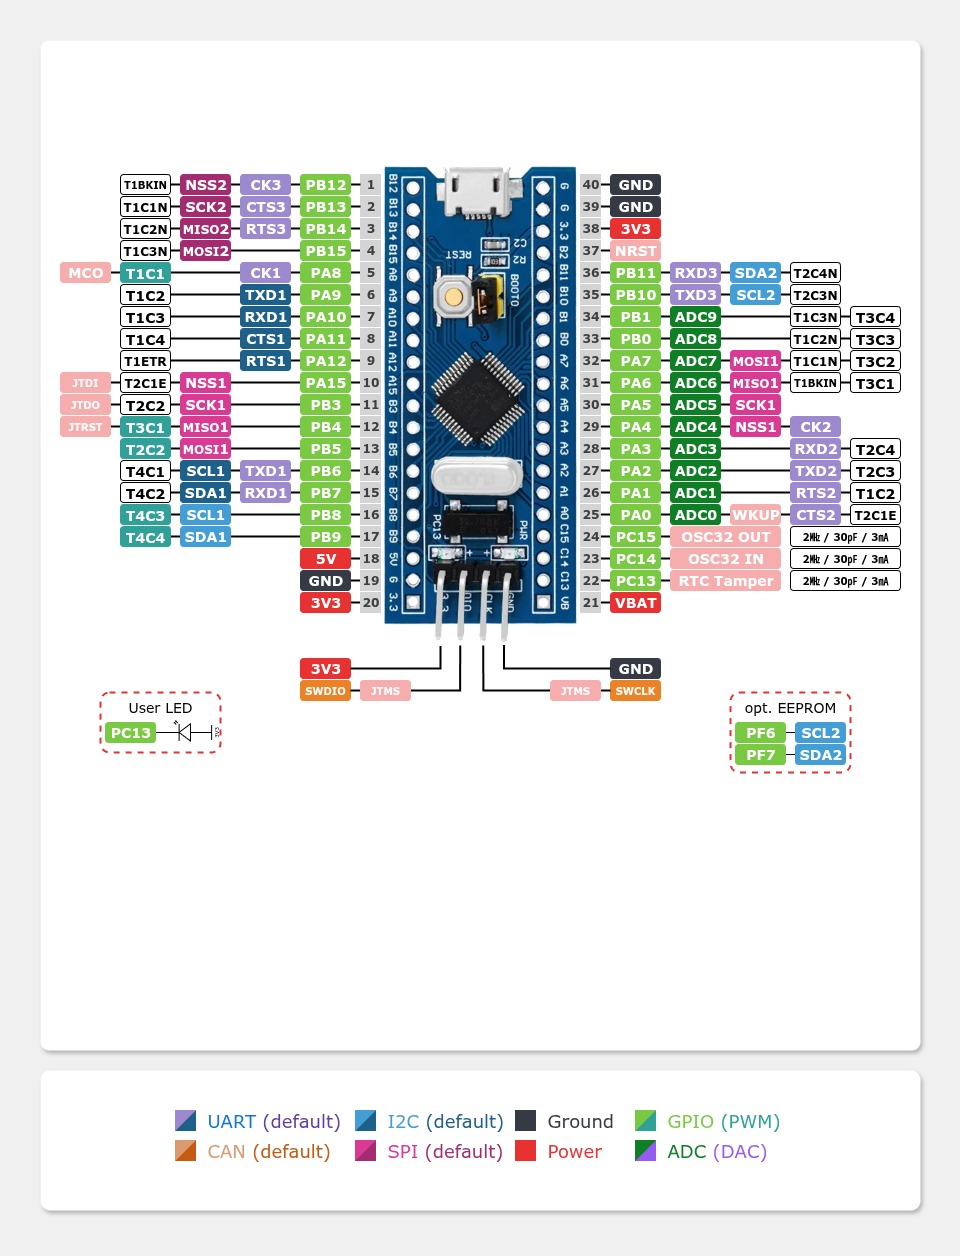Click the LED diode symbol next to PC13
The height and width of the screenshot is (1256, 960).
(185, 733)
